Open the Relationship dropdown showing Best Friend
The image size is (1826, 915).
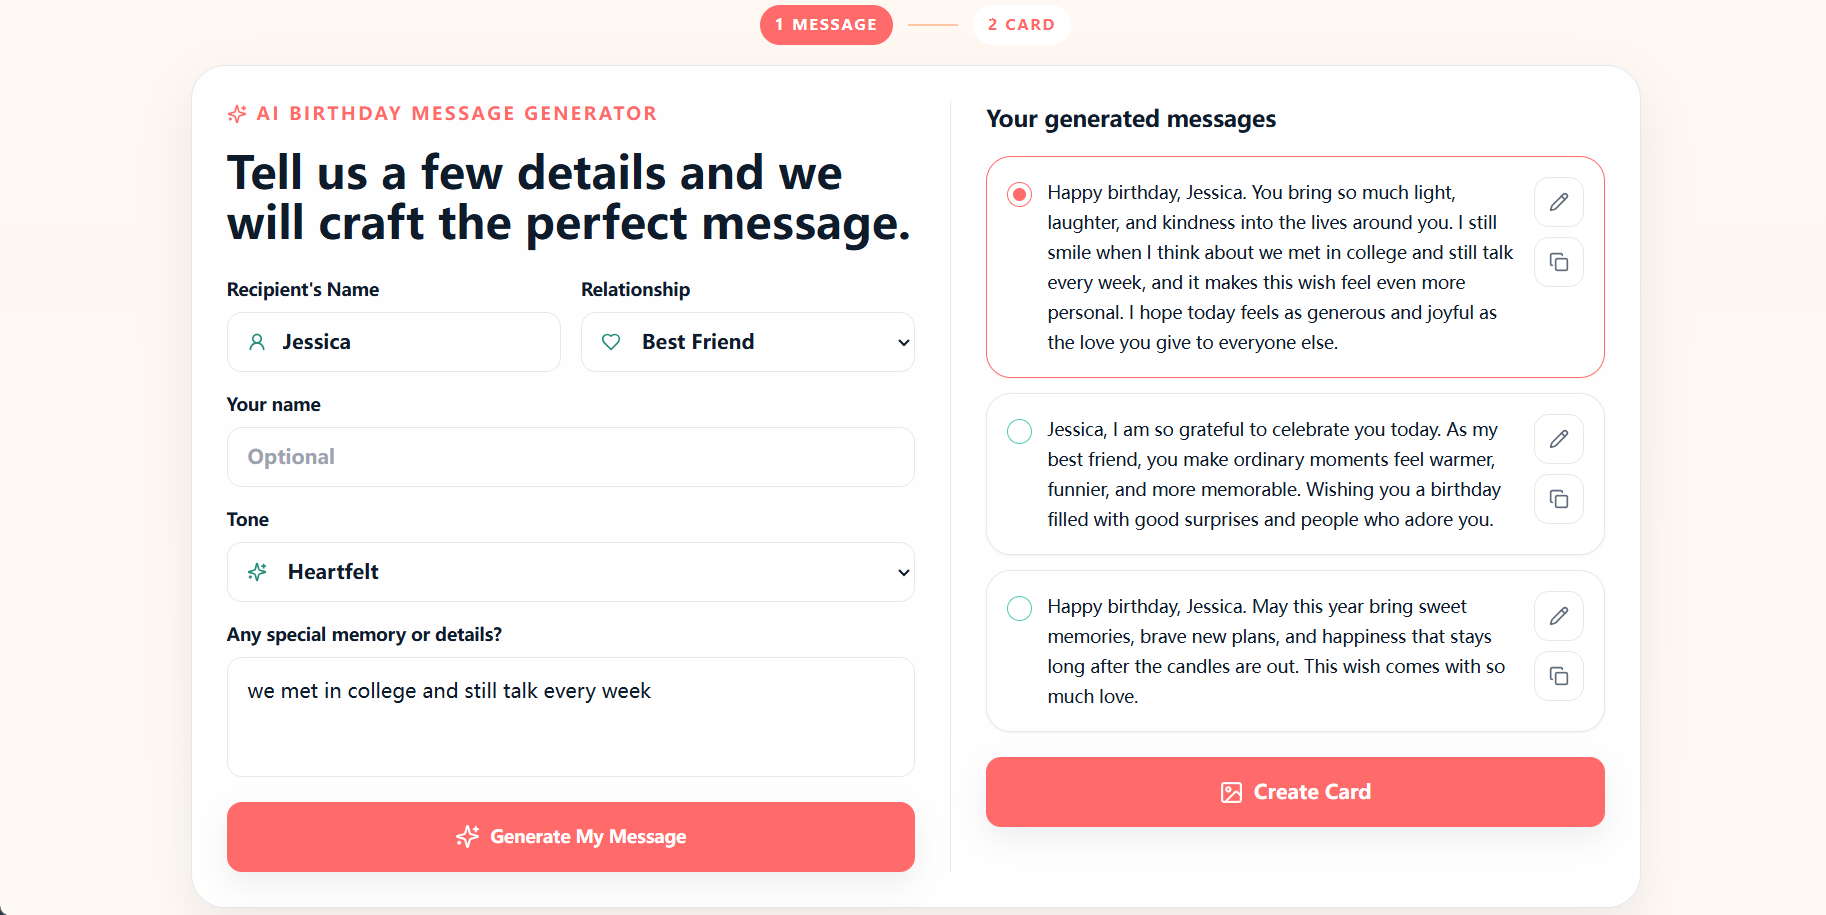[747, 342]
